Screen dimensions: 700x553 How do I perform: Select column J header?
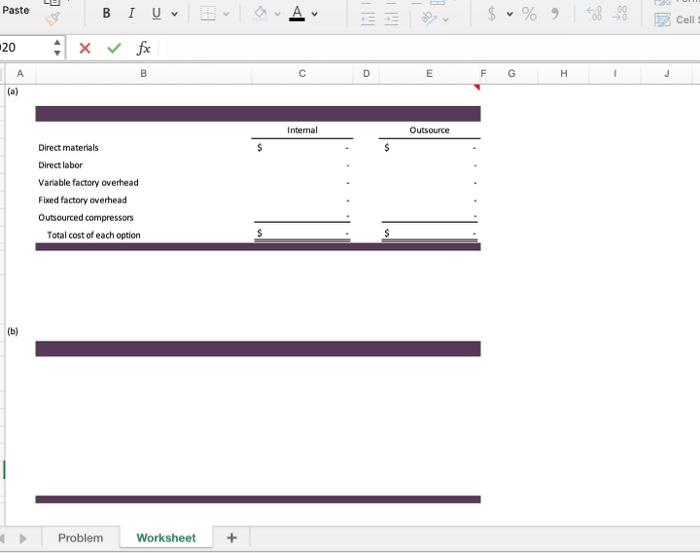[667, 74]
